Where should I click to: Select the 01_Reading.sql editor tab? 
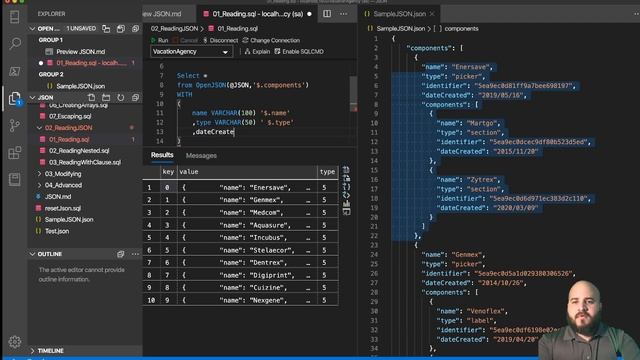pos(258,14)
